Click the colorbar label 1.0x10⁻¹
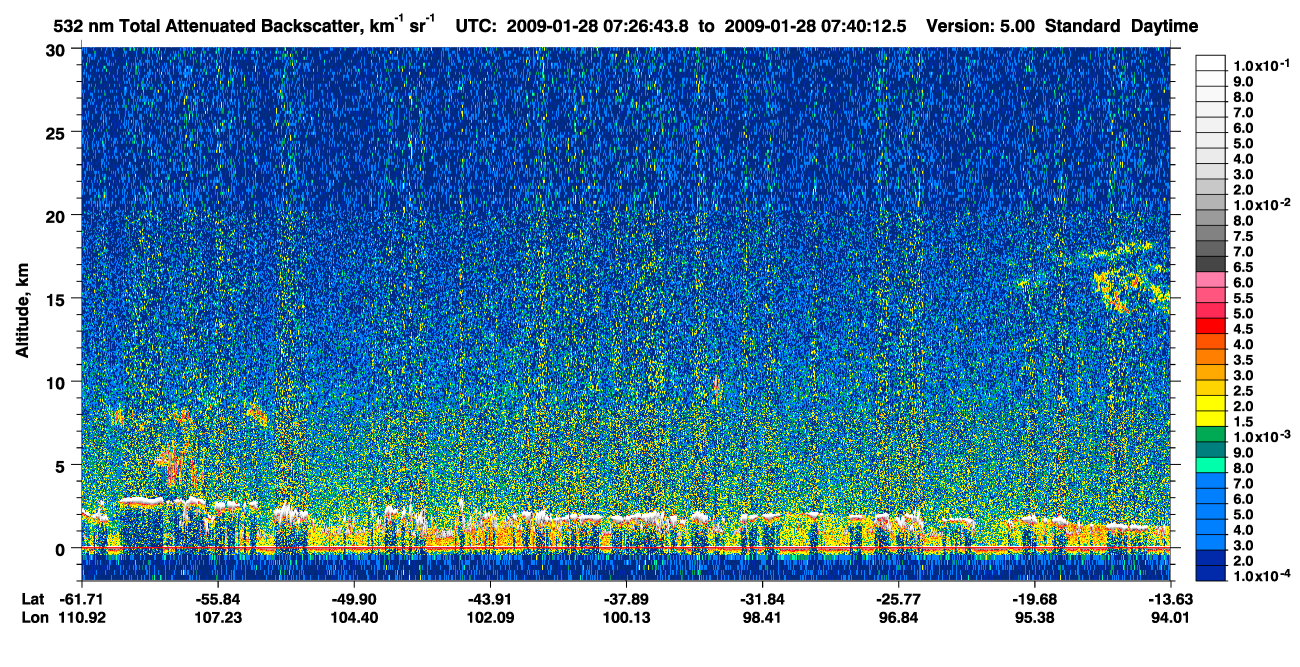Image resolution: width=1300 pixels, height=667 pixels. coord(1262,64)
